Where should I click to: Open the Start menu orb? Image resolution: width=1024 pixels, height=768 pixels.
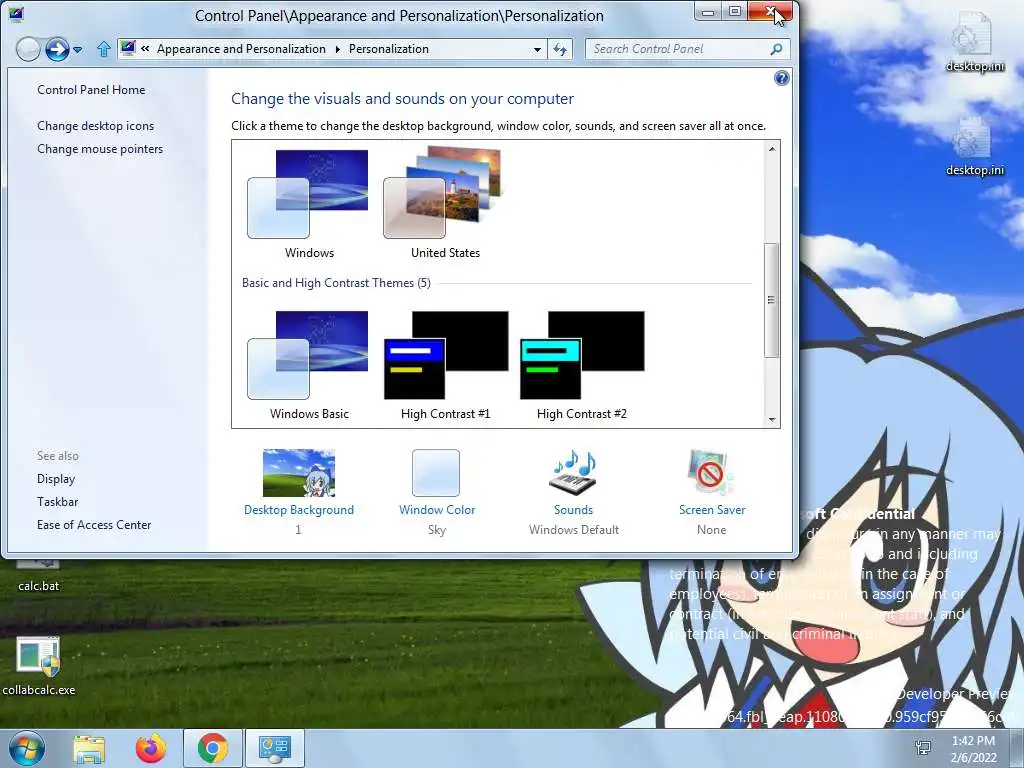[x=26, y=748]
